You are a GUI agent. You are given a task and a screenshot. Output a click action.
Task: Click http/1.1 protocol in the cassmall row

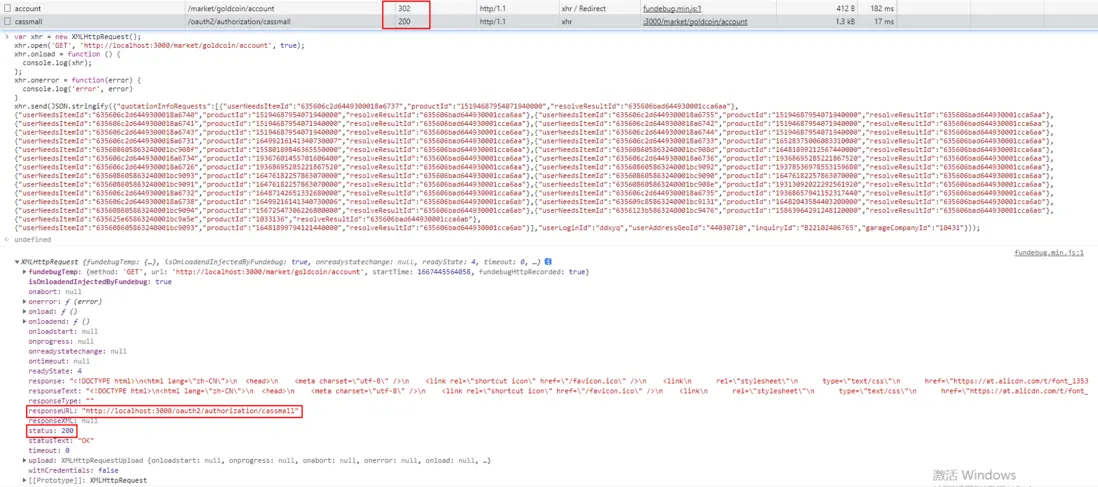492,22
